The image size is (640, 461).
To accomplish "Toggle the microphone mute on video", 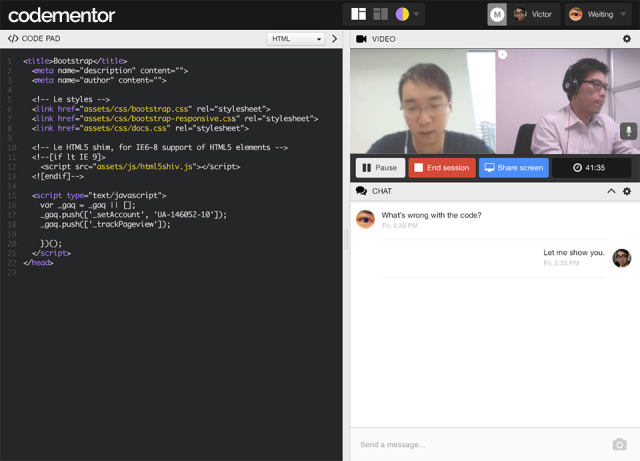I will pyautogui.click(x=628, y=131).
